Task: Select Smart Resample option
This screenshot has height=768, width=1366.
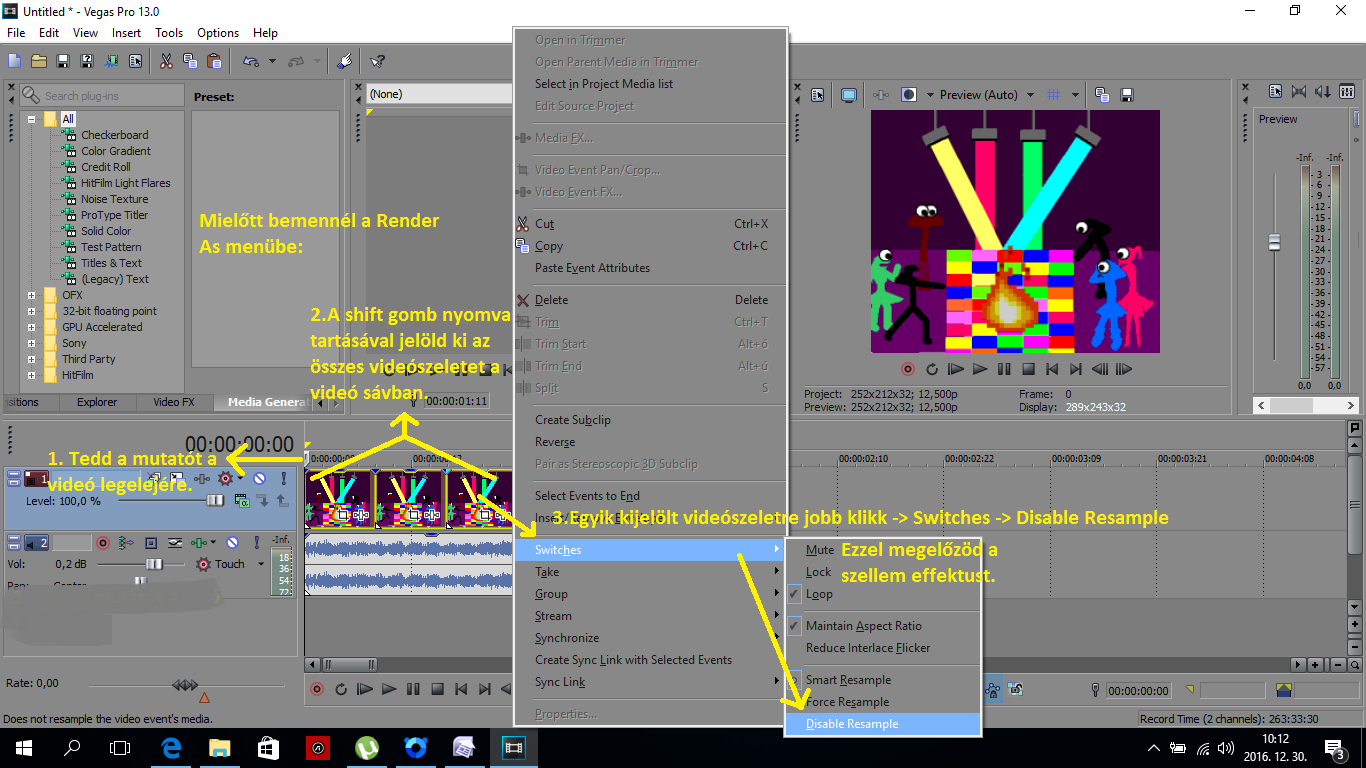Action: pos(882,680)
